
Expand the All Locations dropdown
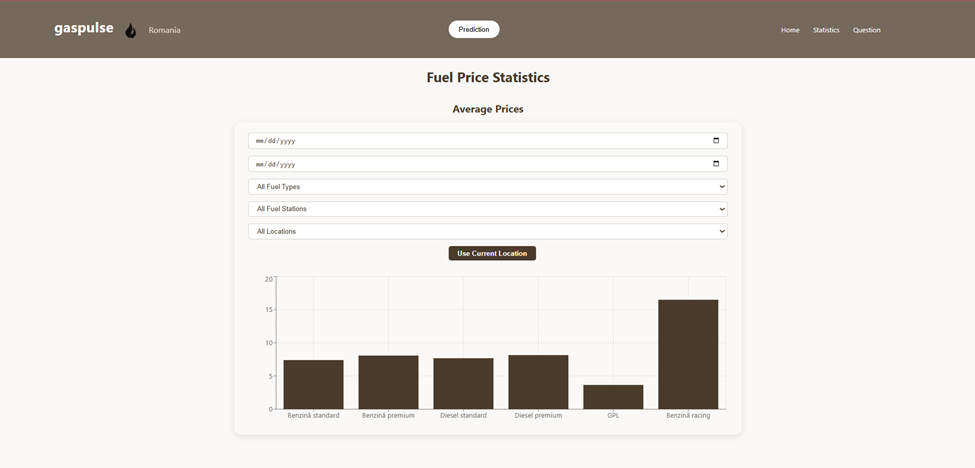[487, 231]
